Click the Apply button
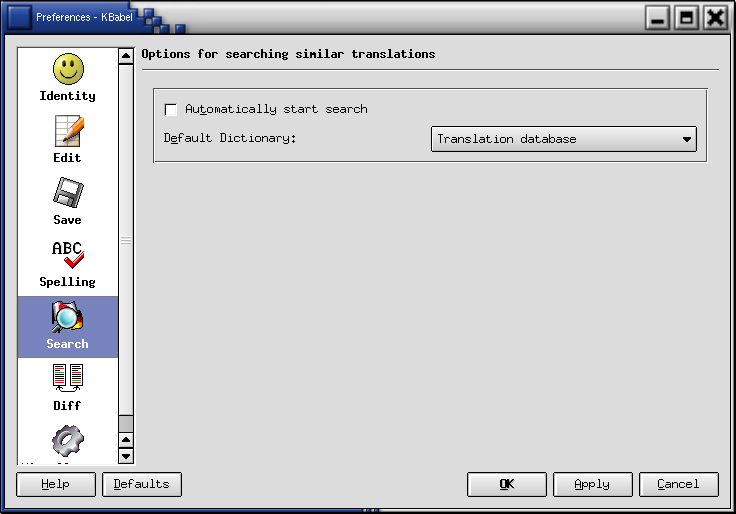Screen dimensions: 736x514 (x=592, y=484)
